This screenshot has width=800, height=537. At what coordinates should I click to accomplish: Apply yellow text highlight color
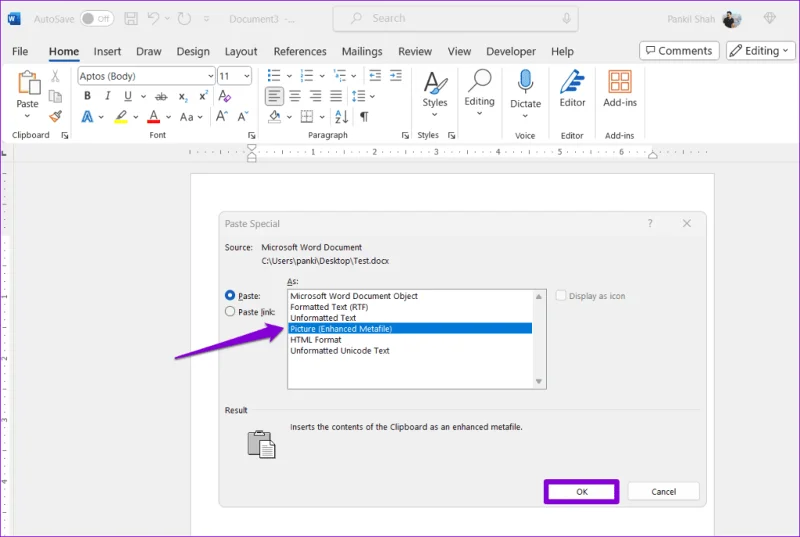click(121, 117)
